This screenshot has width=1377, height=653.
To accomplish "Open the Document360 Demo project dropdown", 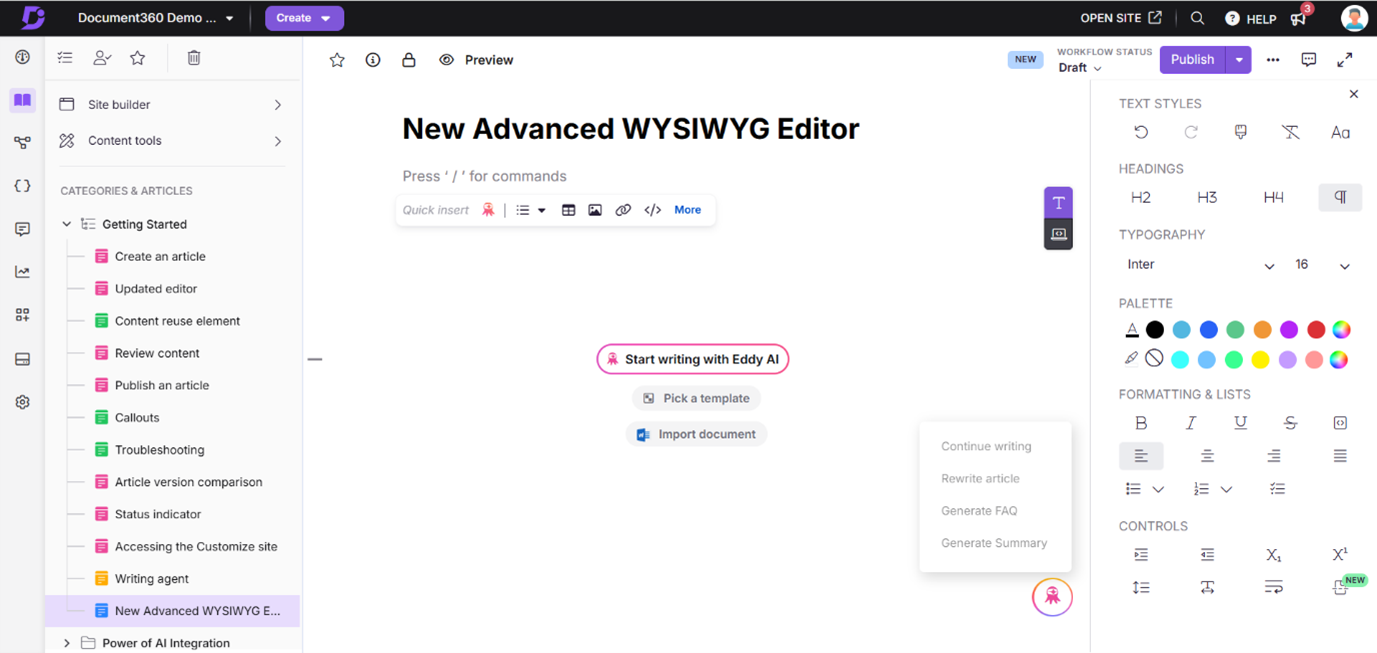I will [x=156, y=18].
